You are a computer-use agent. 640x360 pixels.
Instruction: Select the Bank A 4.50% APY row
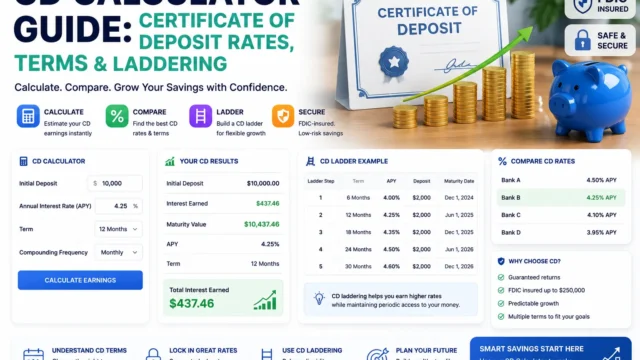click(x=560, y=180)
